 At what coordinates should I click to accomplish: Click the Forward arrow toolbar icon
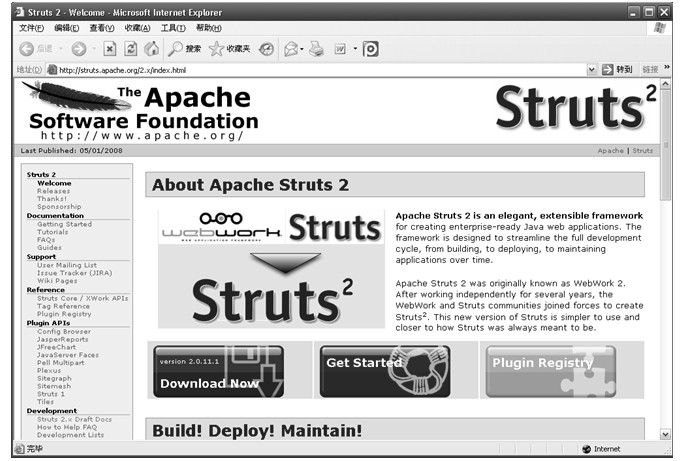click(79, 49)
